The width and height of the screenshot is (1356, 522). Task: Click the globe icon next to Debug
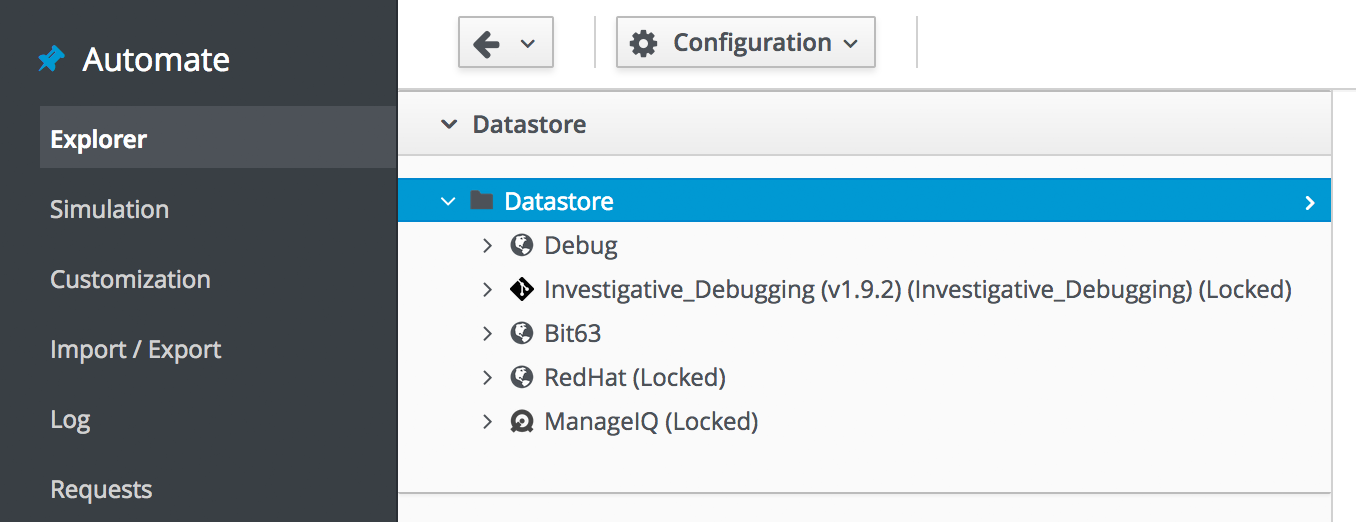521,245
